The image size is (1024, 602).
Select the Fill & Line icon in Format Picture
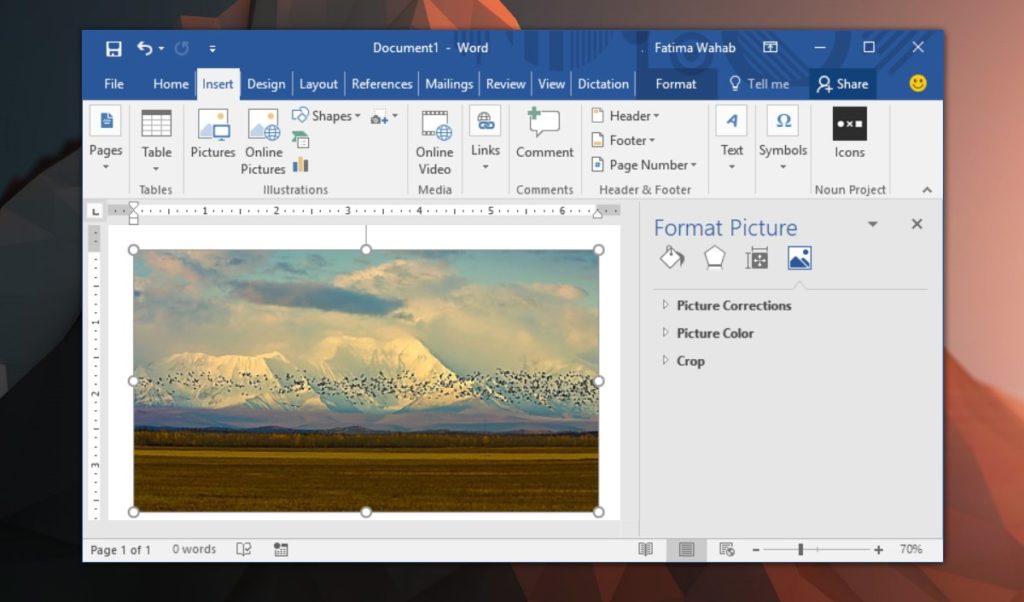tap(671, 257)
